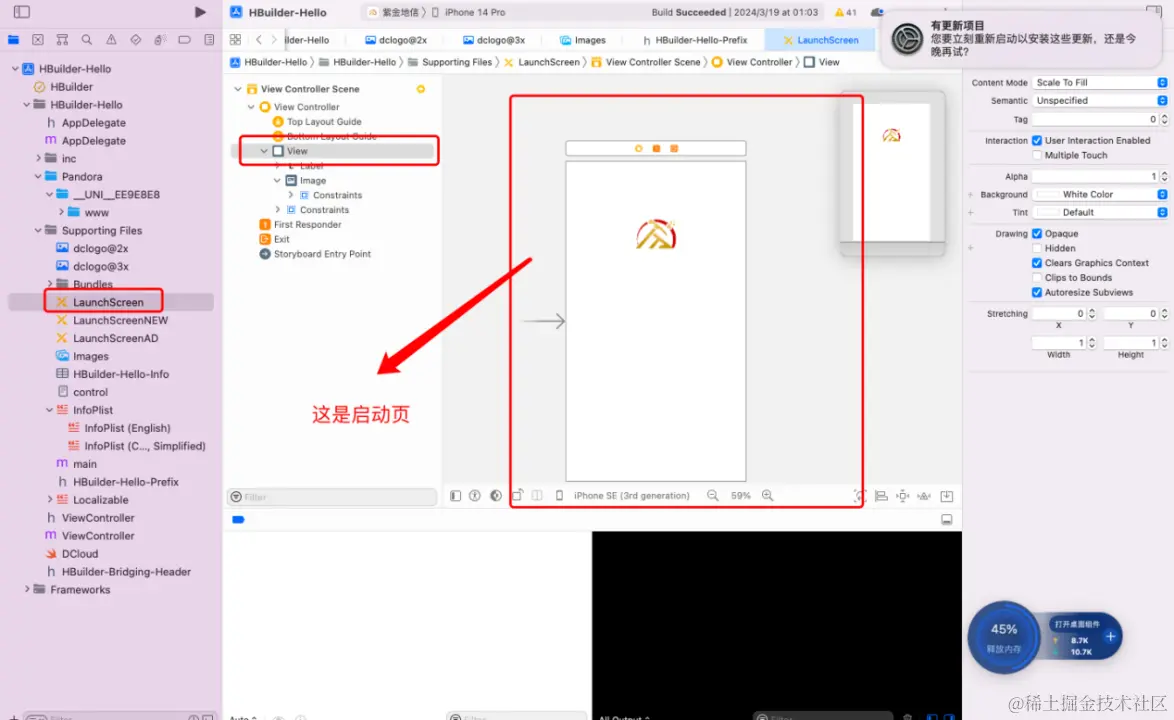Switch to dclogo@3x tab
This screenshot has height=720, width=1174.
point(494,40)
